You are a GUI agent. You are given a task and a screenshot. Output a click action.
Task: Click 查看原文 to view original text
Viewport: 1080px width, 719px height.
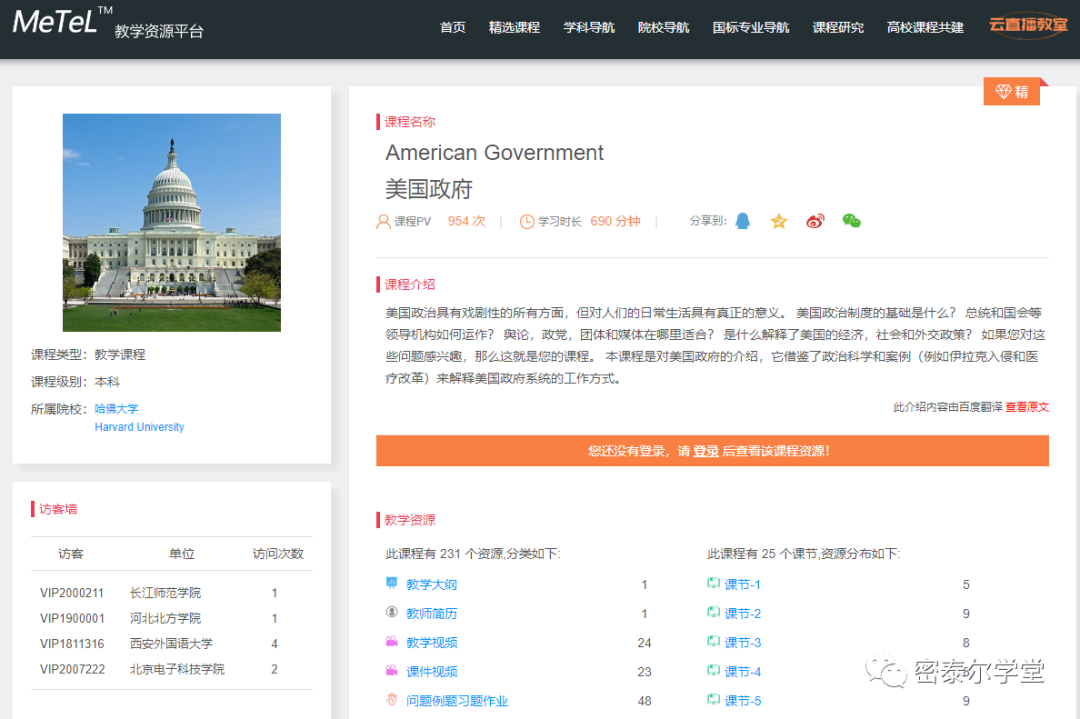click(x=1027, y=407)
